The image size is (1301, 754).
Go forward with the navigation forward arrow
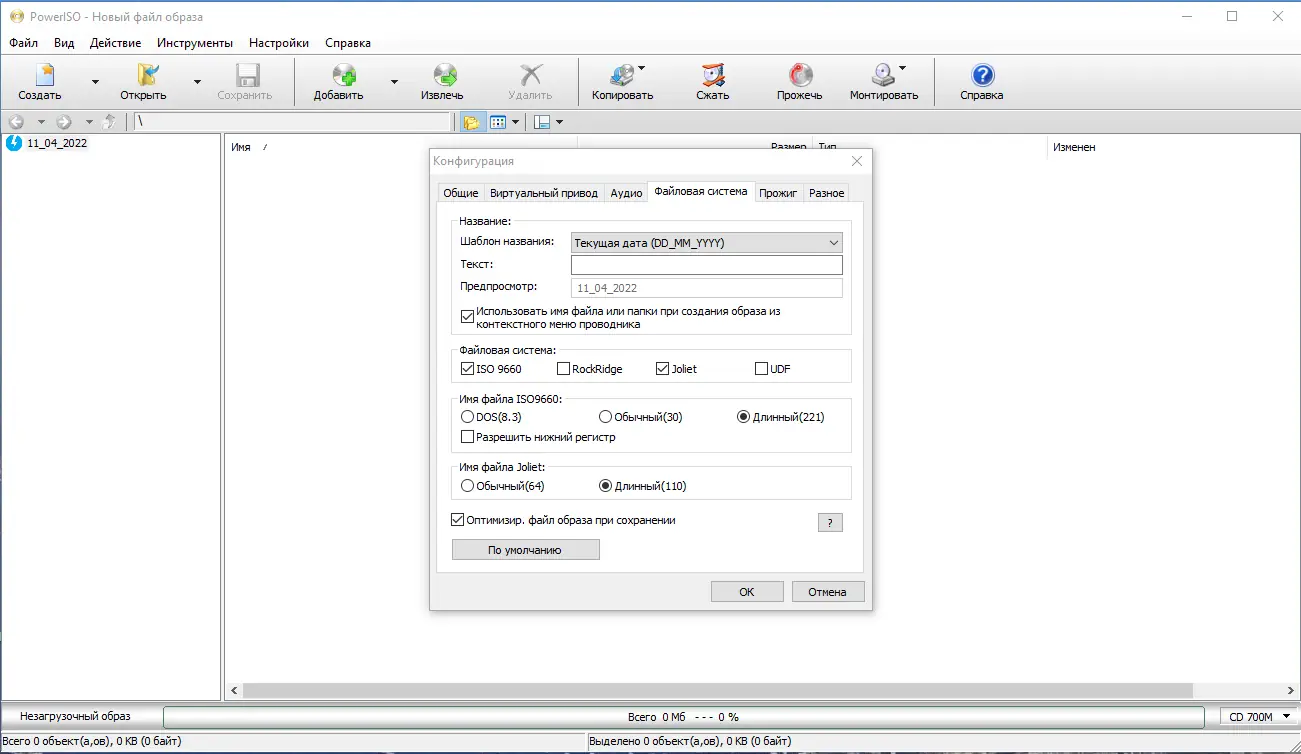(64, 122)
